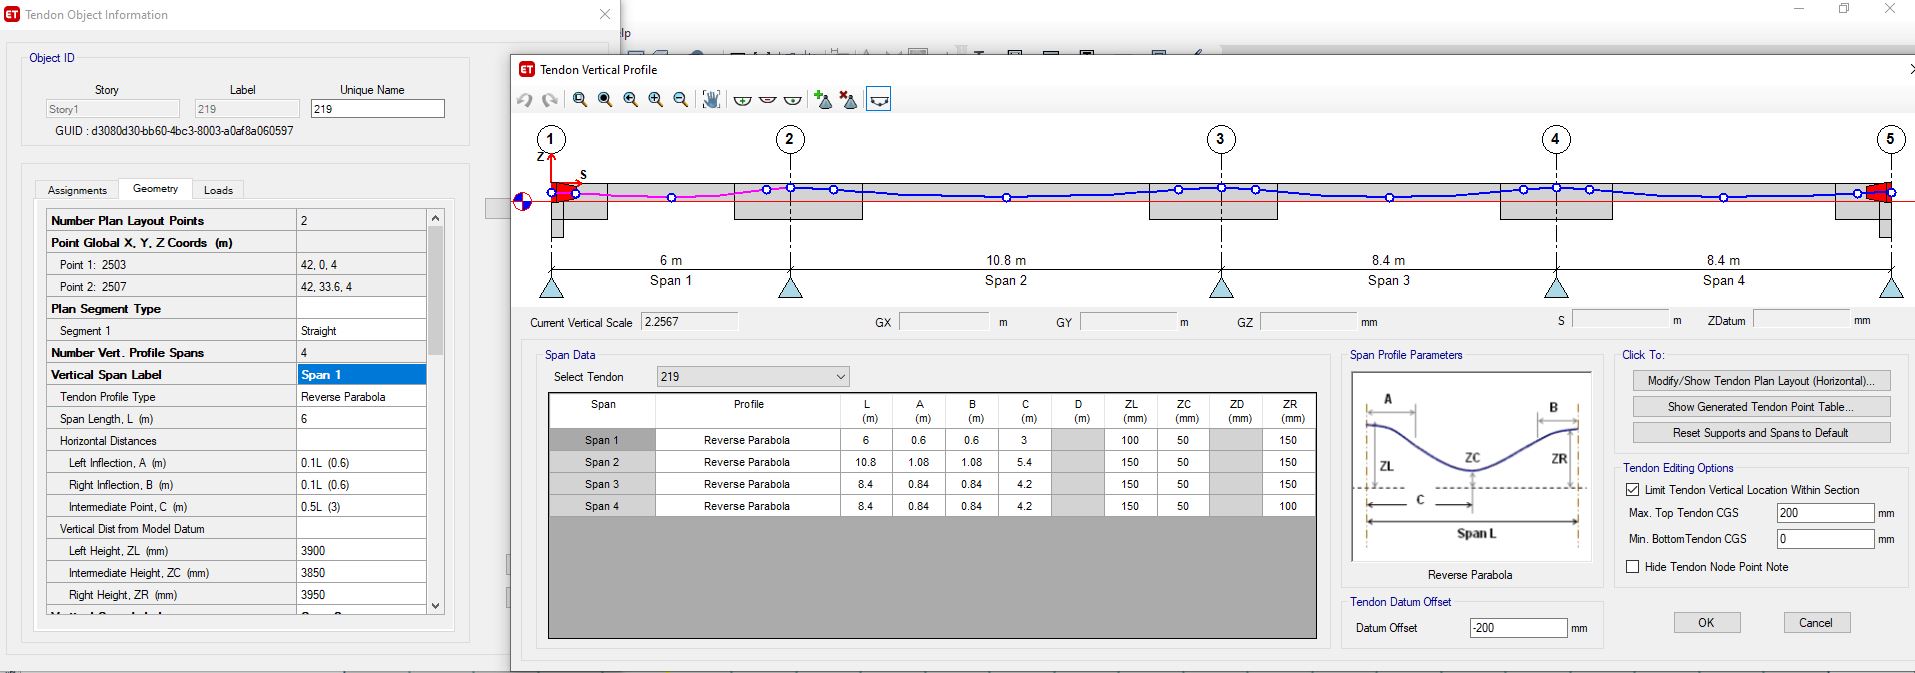1915x673 pixels.
Task: Click the Min. Bottom Tendon CGS field
Action: coord(1825,539)
